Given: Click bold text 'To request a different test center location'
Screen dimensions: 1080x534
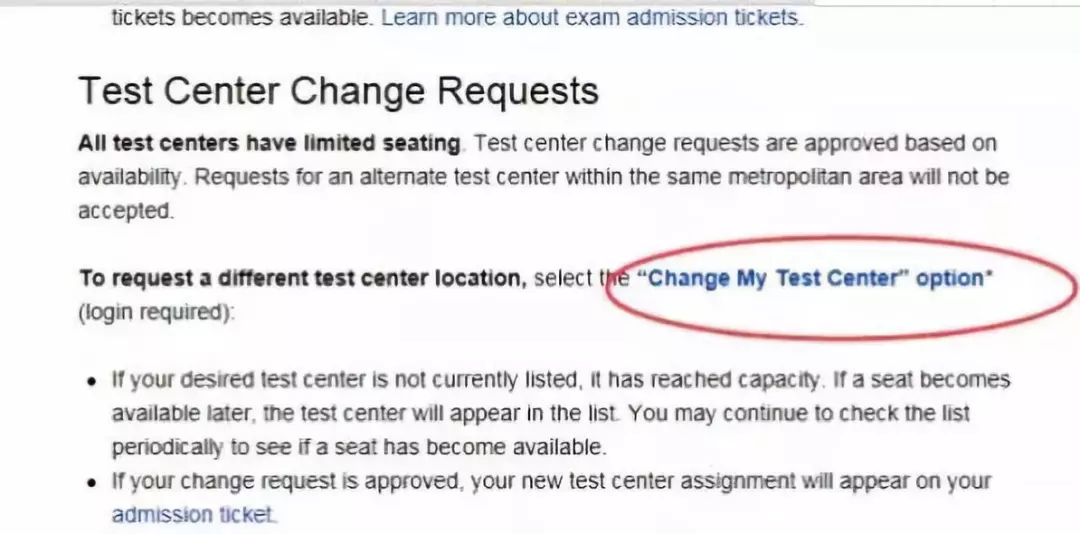Looking at the screenshot, I should click(302, 278).
